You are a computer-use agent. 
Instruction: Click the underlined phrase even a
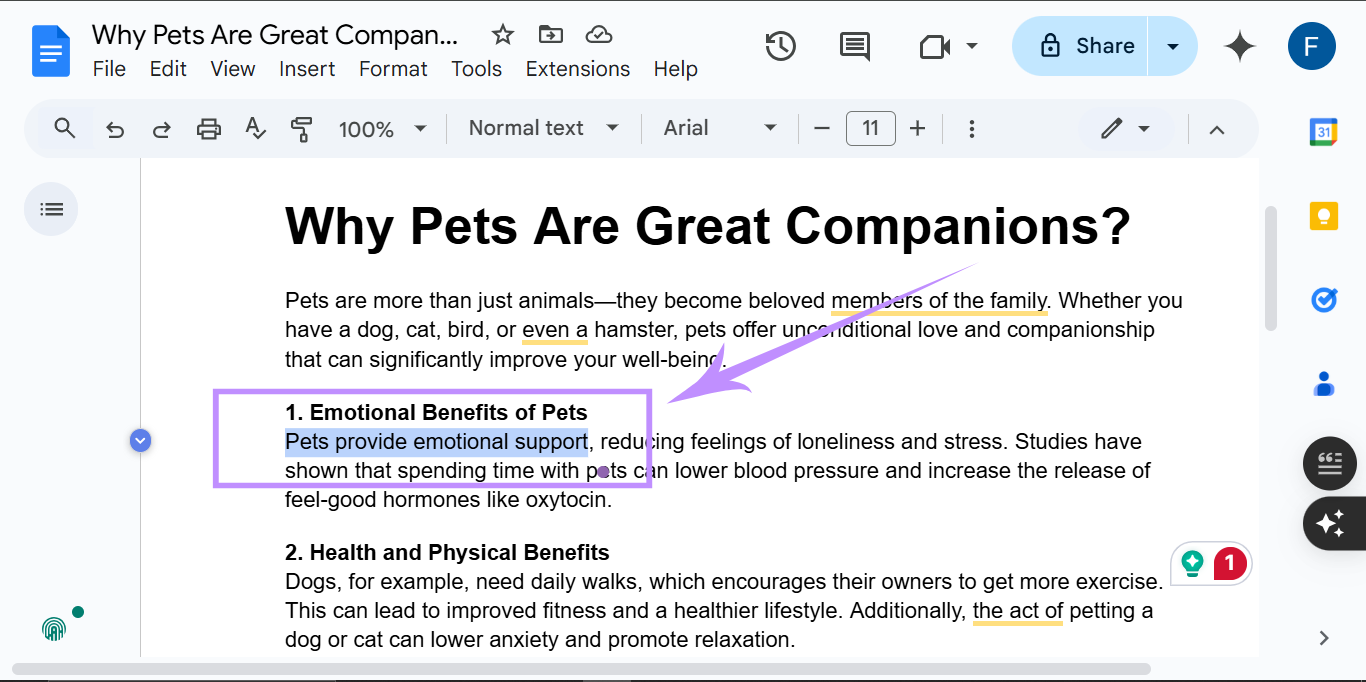(x=555, y=329)
